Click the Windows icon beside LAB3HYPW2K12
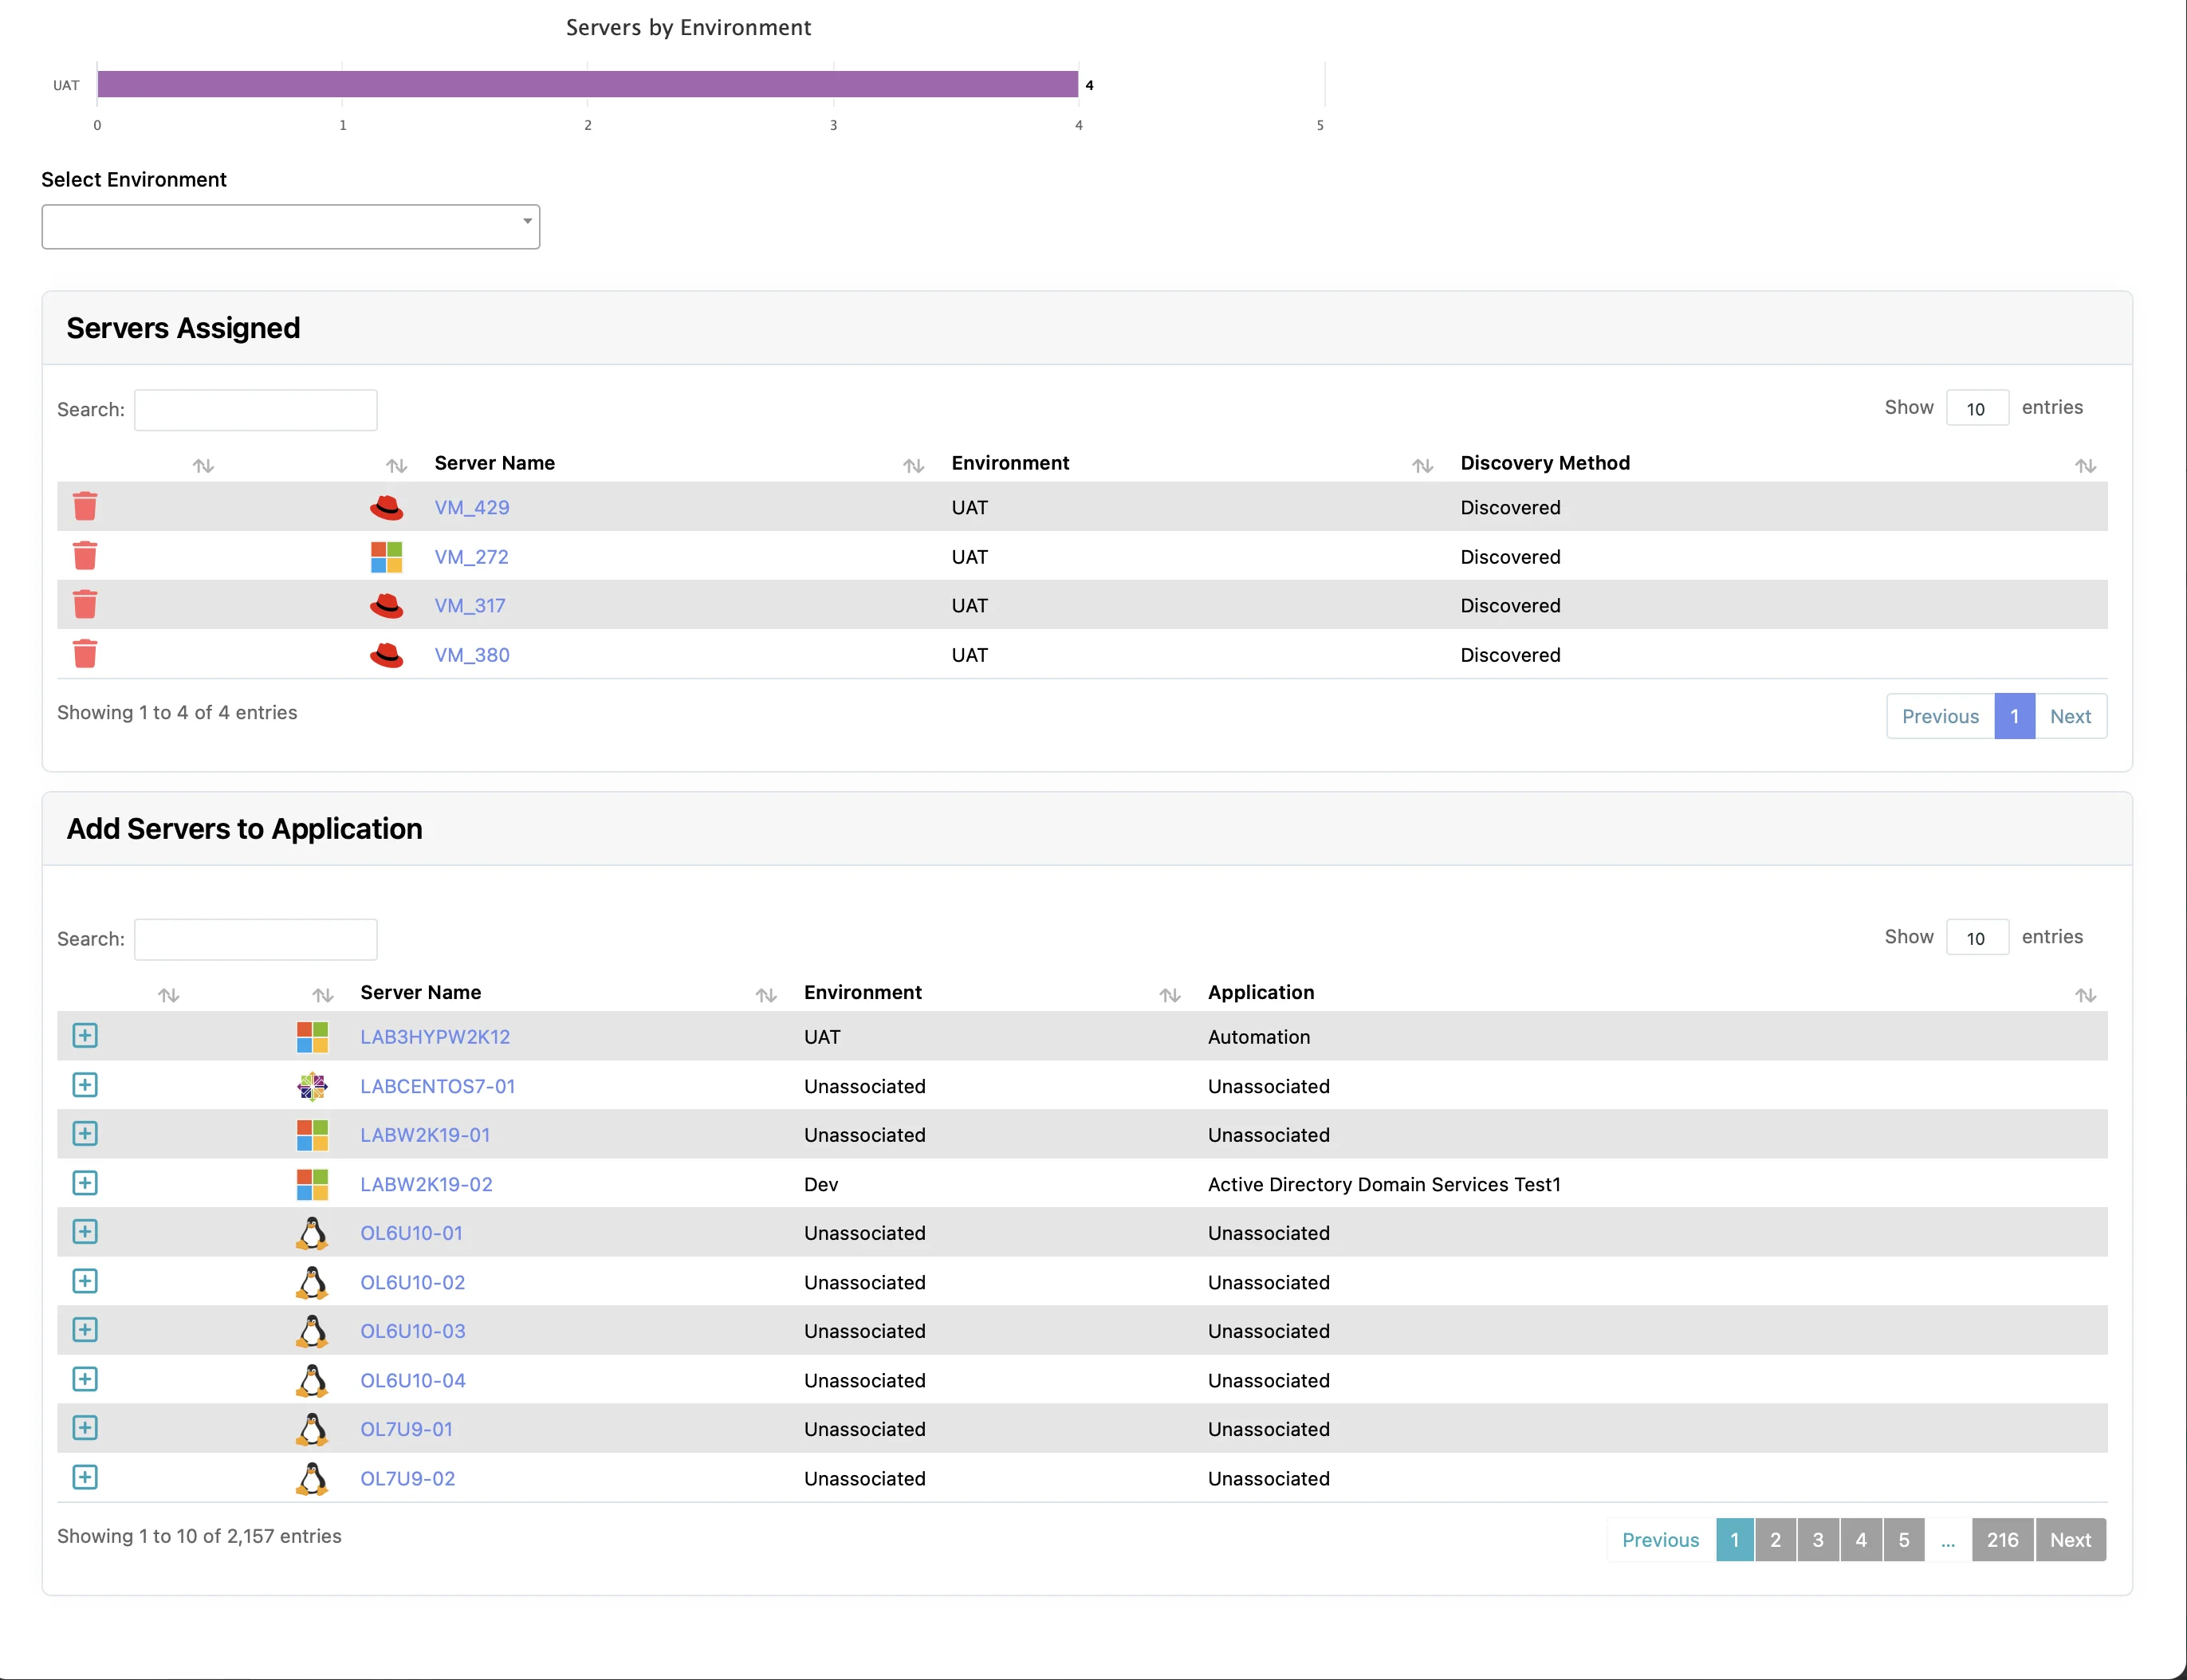 click(x=312, y=1036)
